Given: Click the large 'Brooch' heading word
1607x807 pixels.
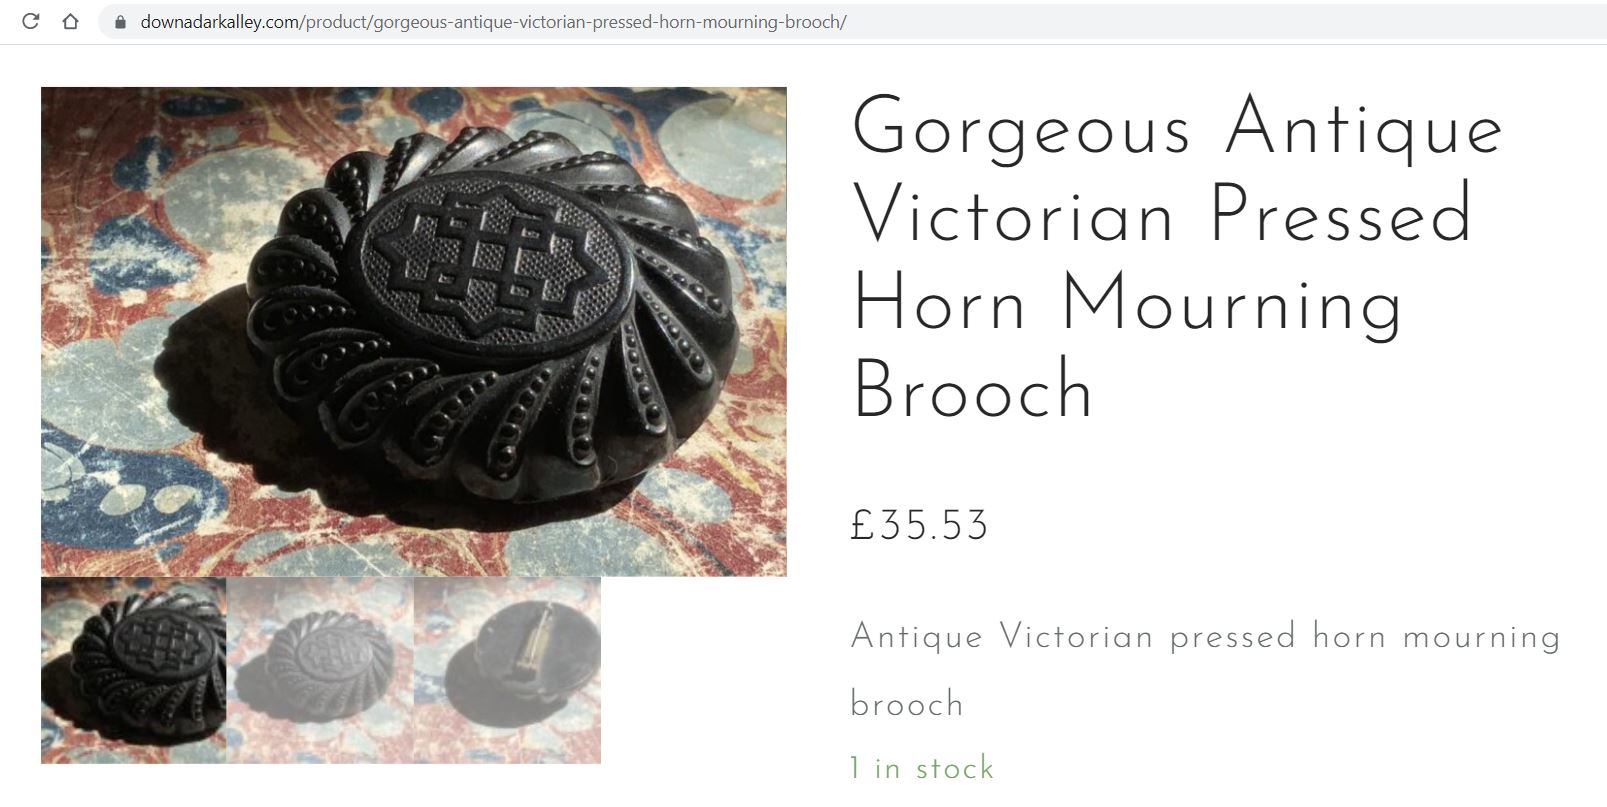Looking at the screenshot, I should (x=973, y=390).
